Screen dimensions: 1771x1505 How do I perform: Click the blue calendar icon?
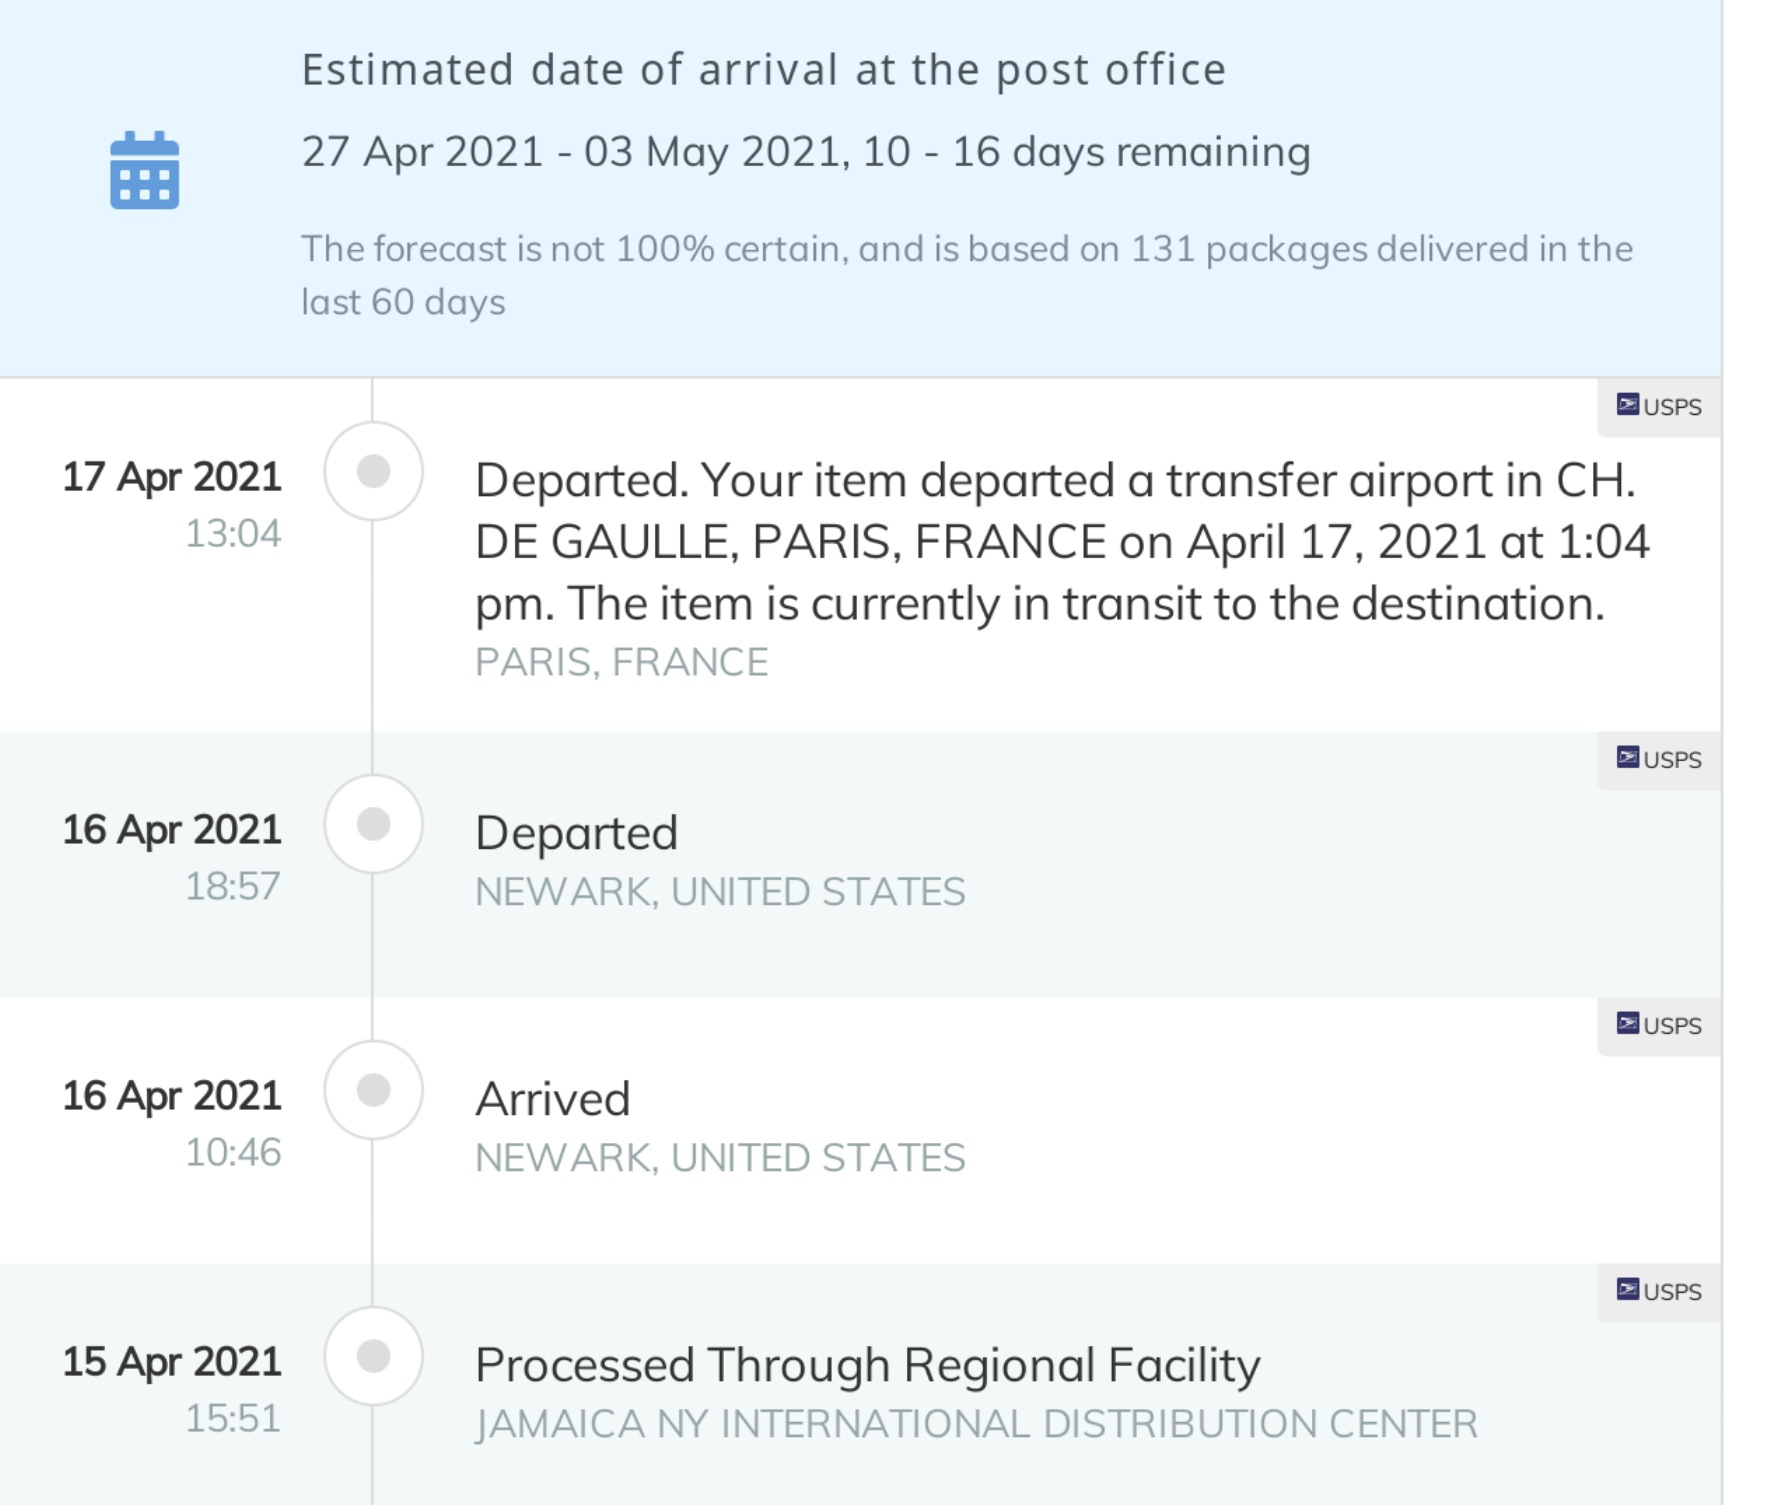pos(144,170)
